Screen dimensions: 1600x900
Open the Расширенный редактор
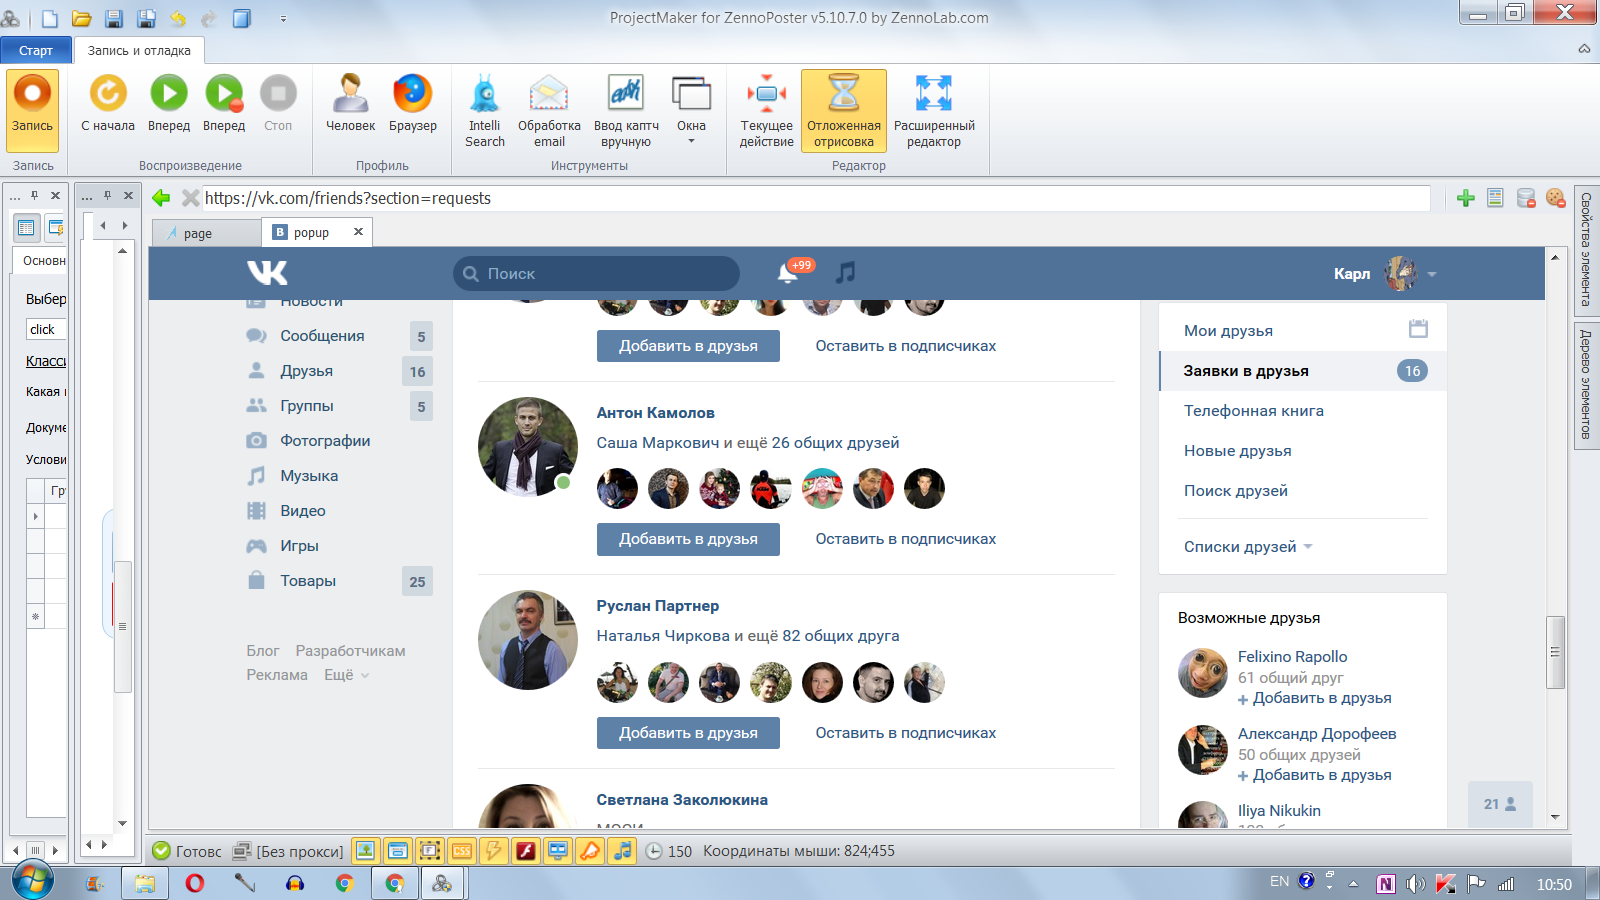tap(934, 111)
